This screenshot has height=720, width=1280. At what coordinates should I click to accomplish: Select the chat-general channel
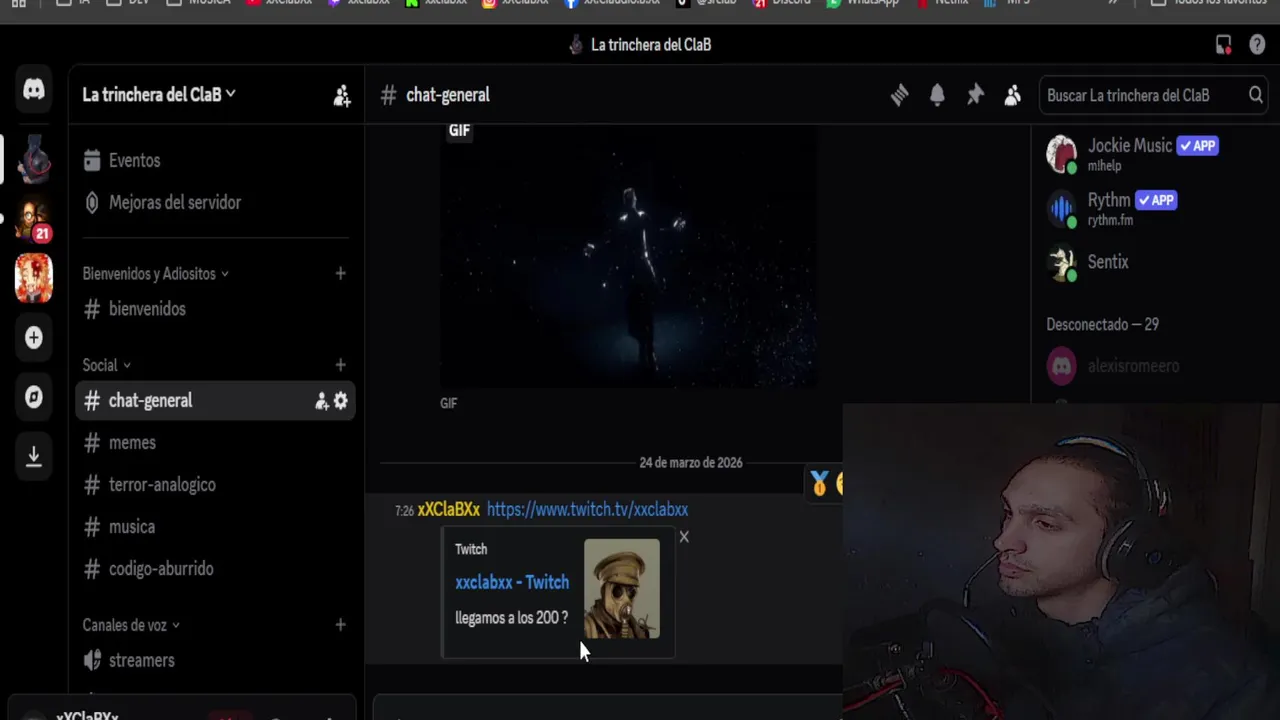point(215,401)
